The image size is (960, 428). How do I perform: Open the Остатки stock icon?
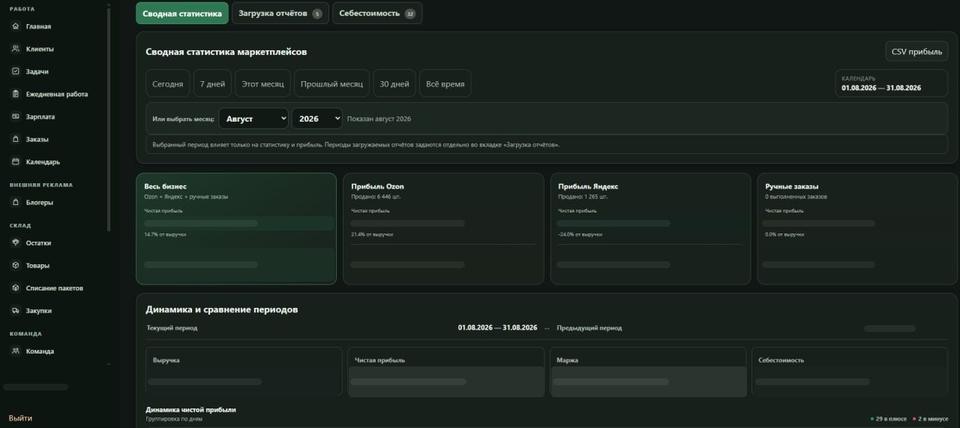(x=16, y=243)
